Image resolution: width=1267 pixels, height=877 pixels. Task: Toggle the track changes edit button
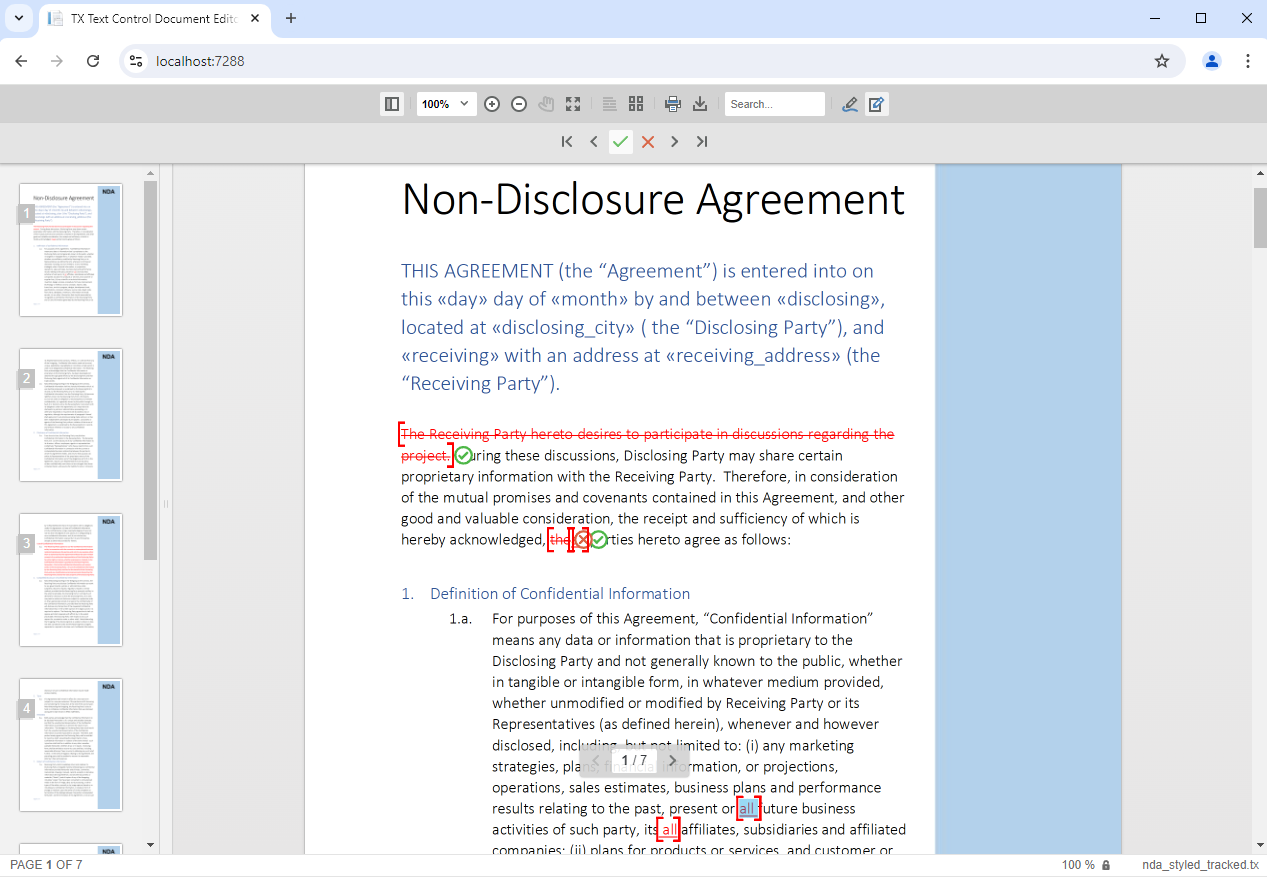tap(877, 104)
